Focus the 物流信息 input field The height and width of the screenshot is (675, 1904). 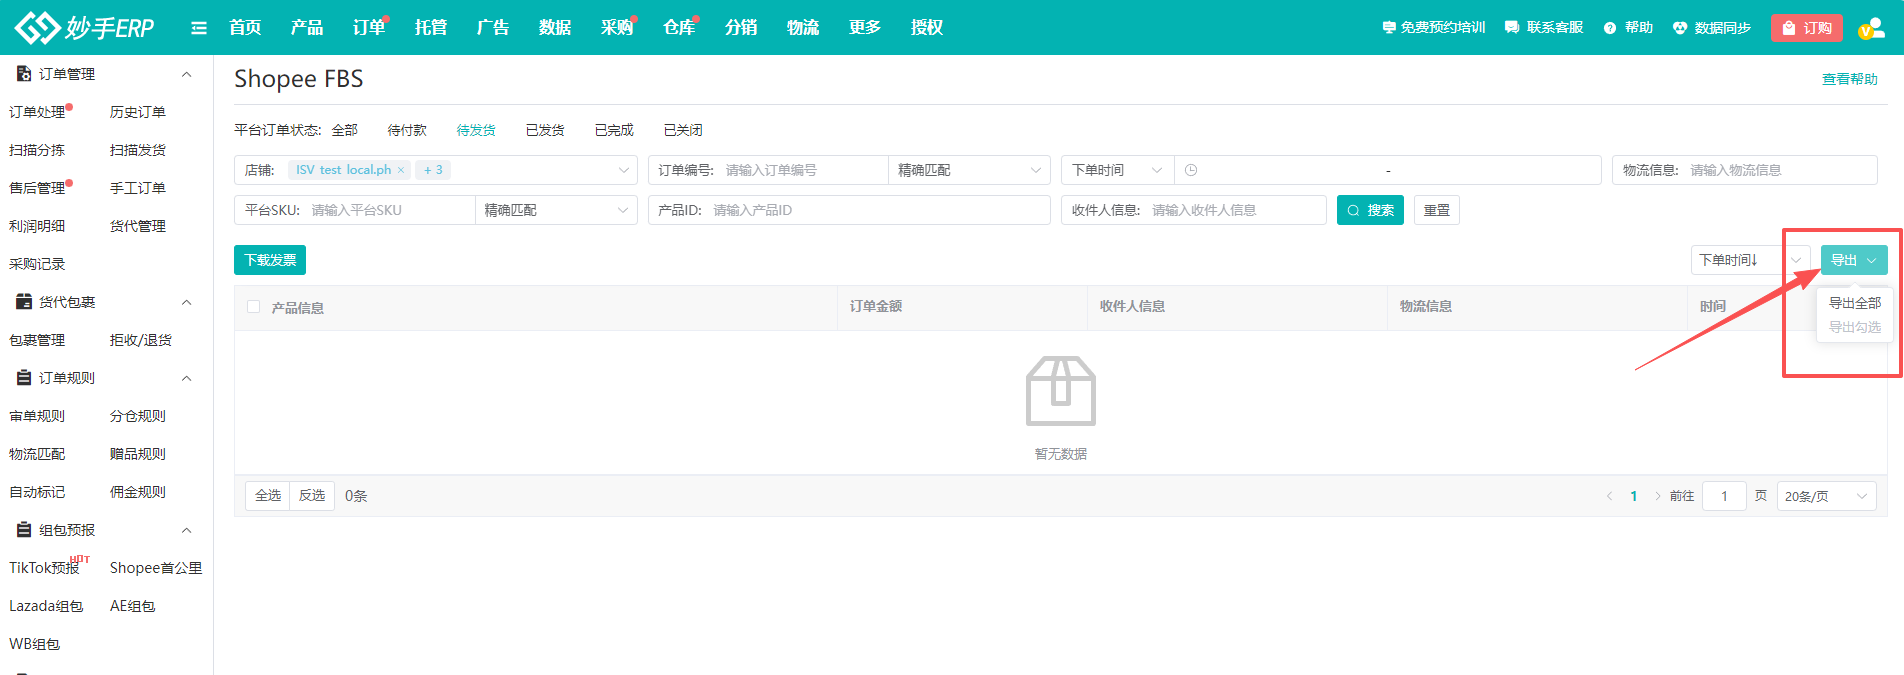[1745, 170]
